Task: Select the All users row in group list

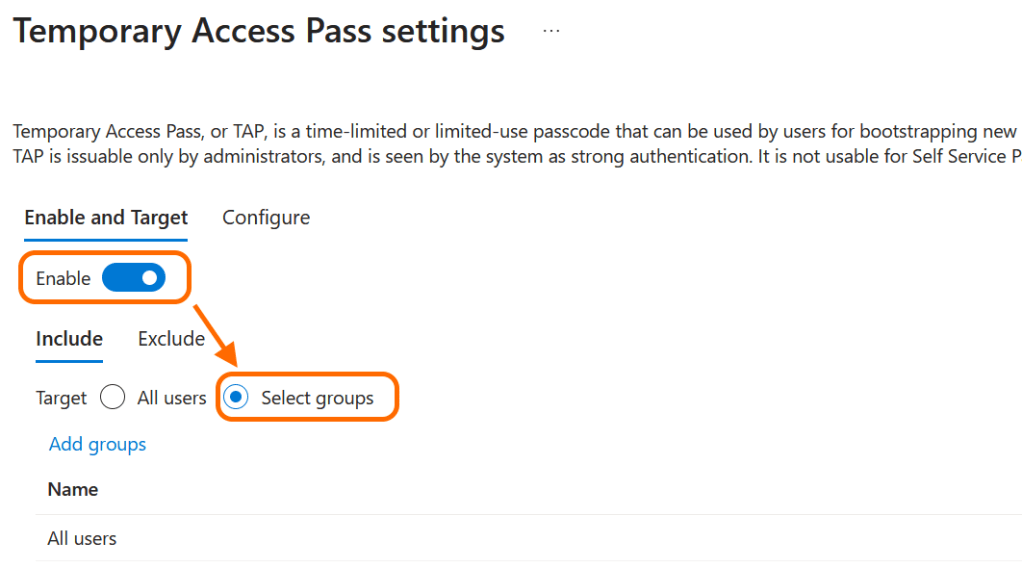Action: [82, 538]
